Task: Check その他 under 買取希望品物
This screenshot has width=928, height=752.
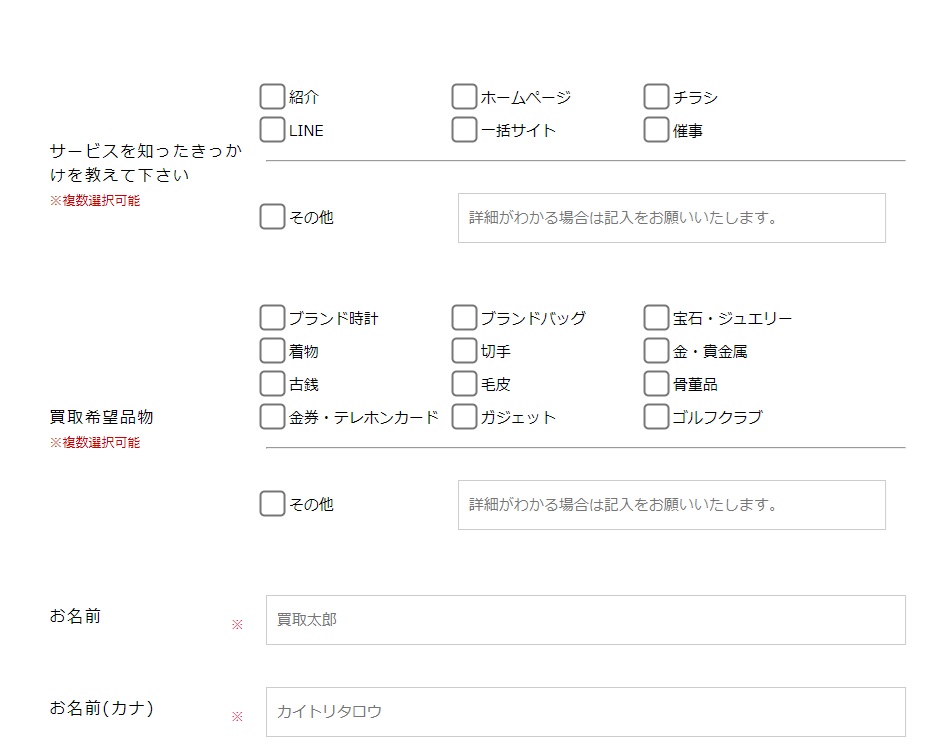Action: 272,504
